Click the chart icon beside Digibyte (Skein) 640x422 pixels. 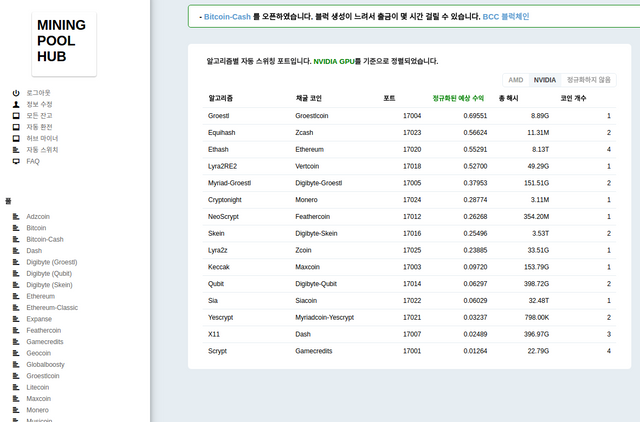pos(16,285)
